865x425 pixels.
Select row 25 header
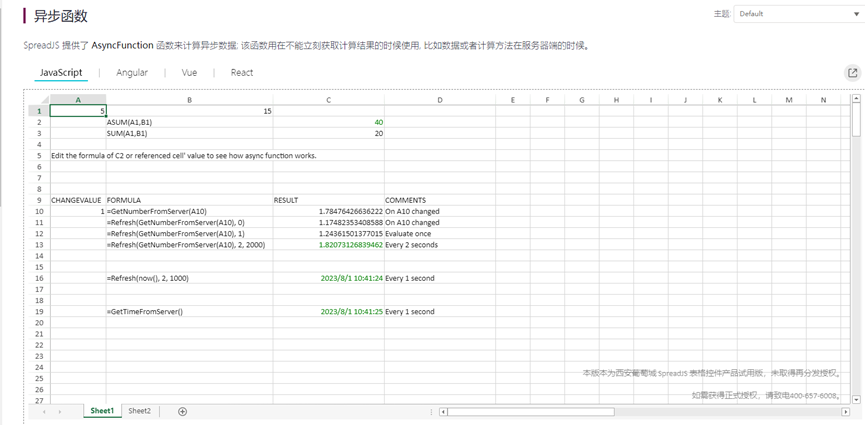39,378
